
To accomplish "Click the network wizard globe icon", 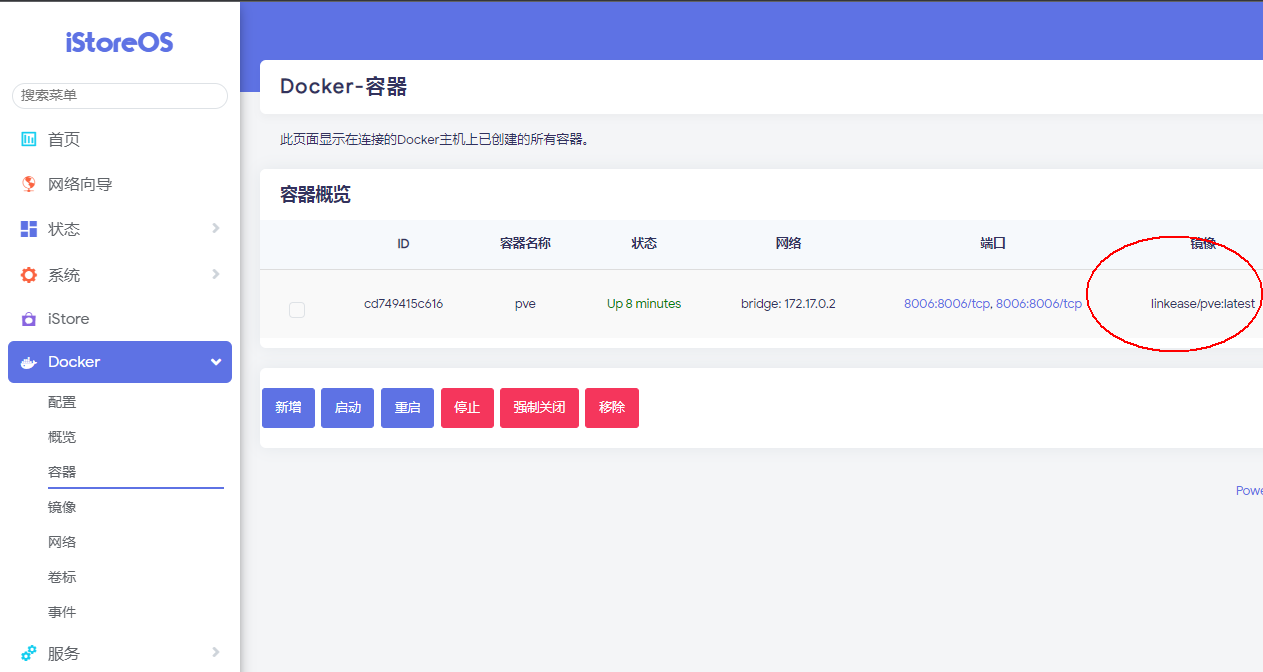I will 29,184.
